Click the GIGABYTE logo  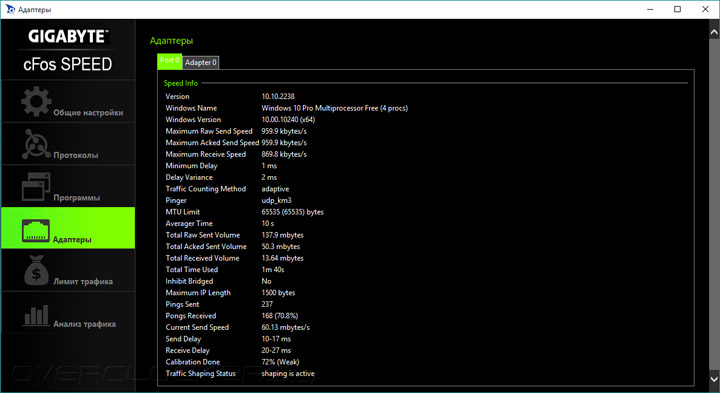tap(68, 36)
